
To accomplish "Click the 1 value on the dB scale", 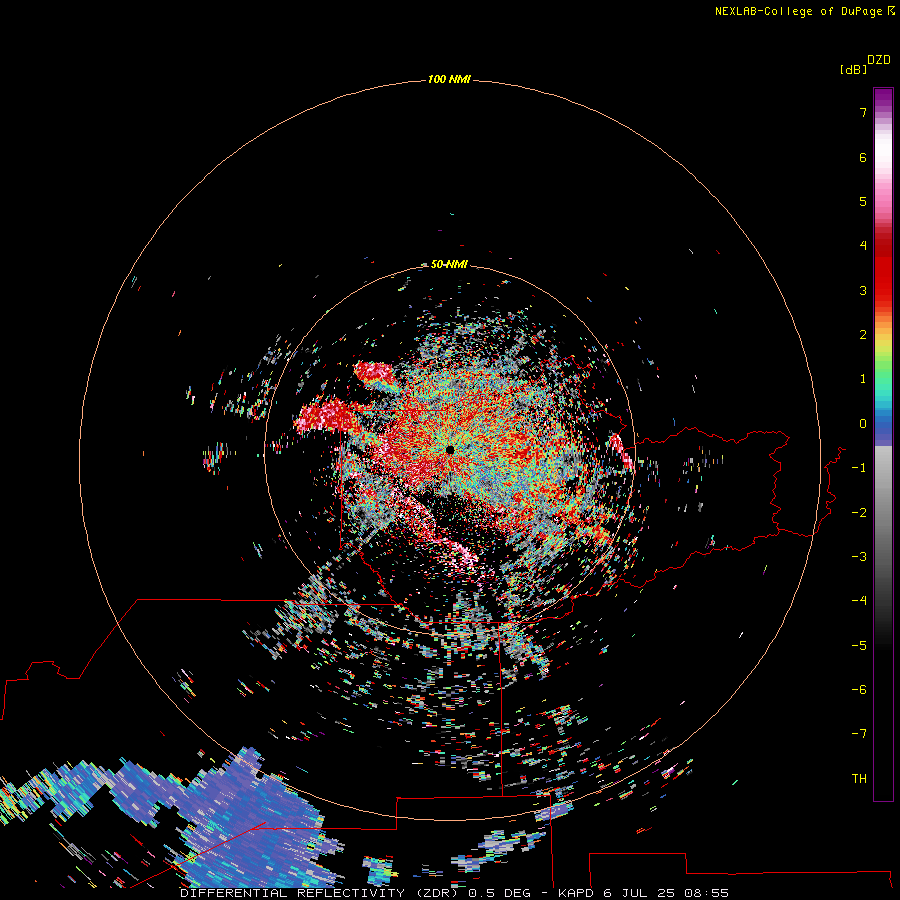I will [863, 379].
